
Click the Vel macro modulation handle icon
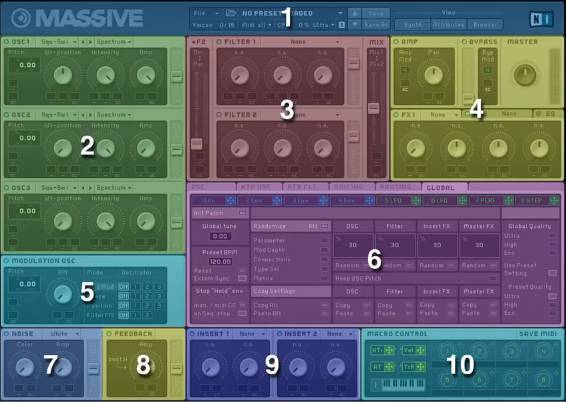pyautogui.click(x=420, y=350)
